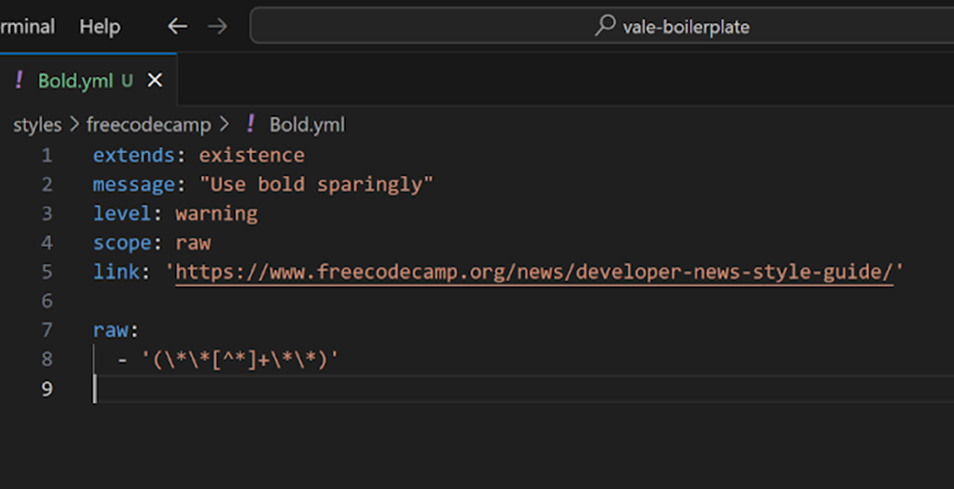954x489 pixels.
Task: Go back with the left arrow
Action: point(177,26)
